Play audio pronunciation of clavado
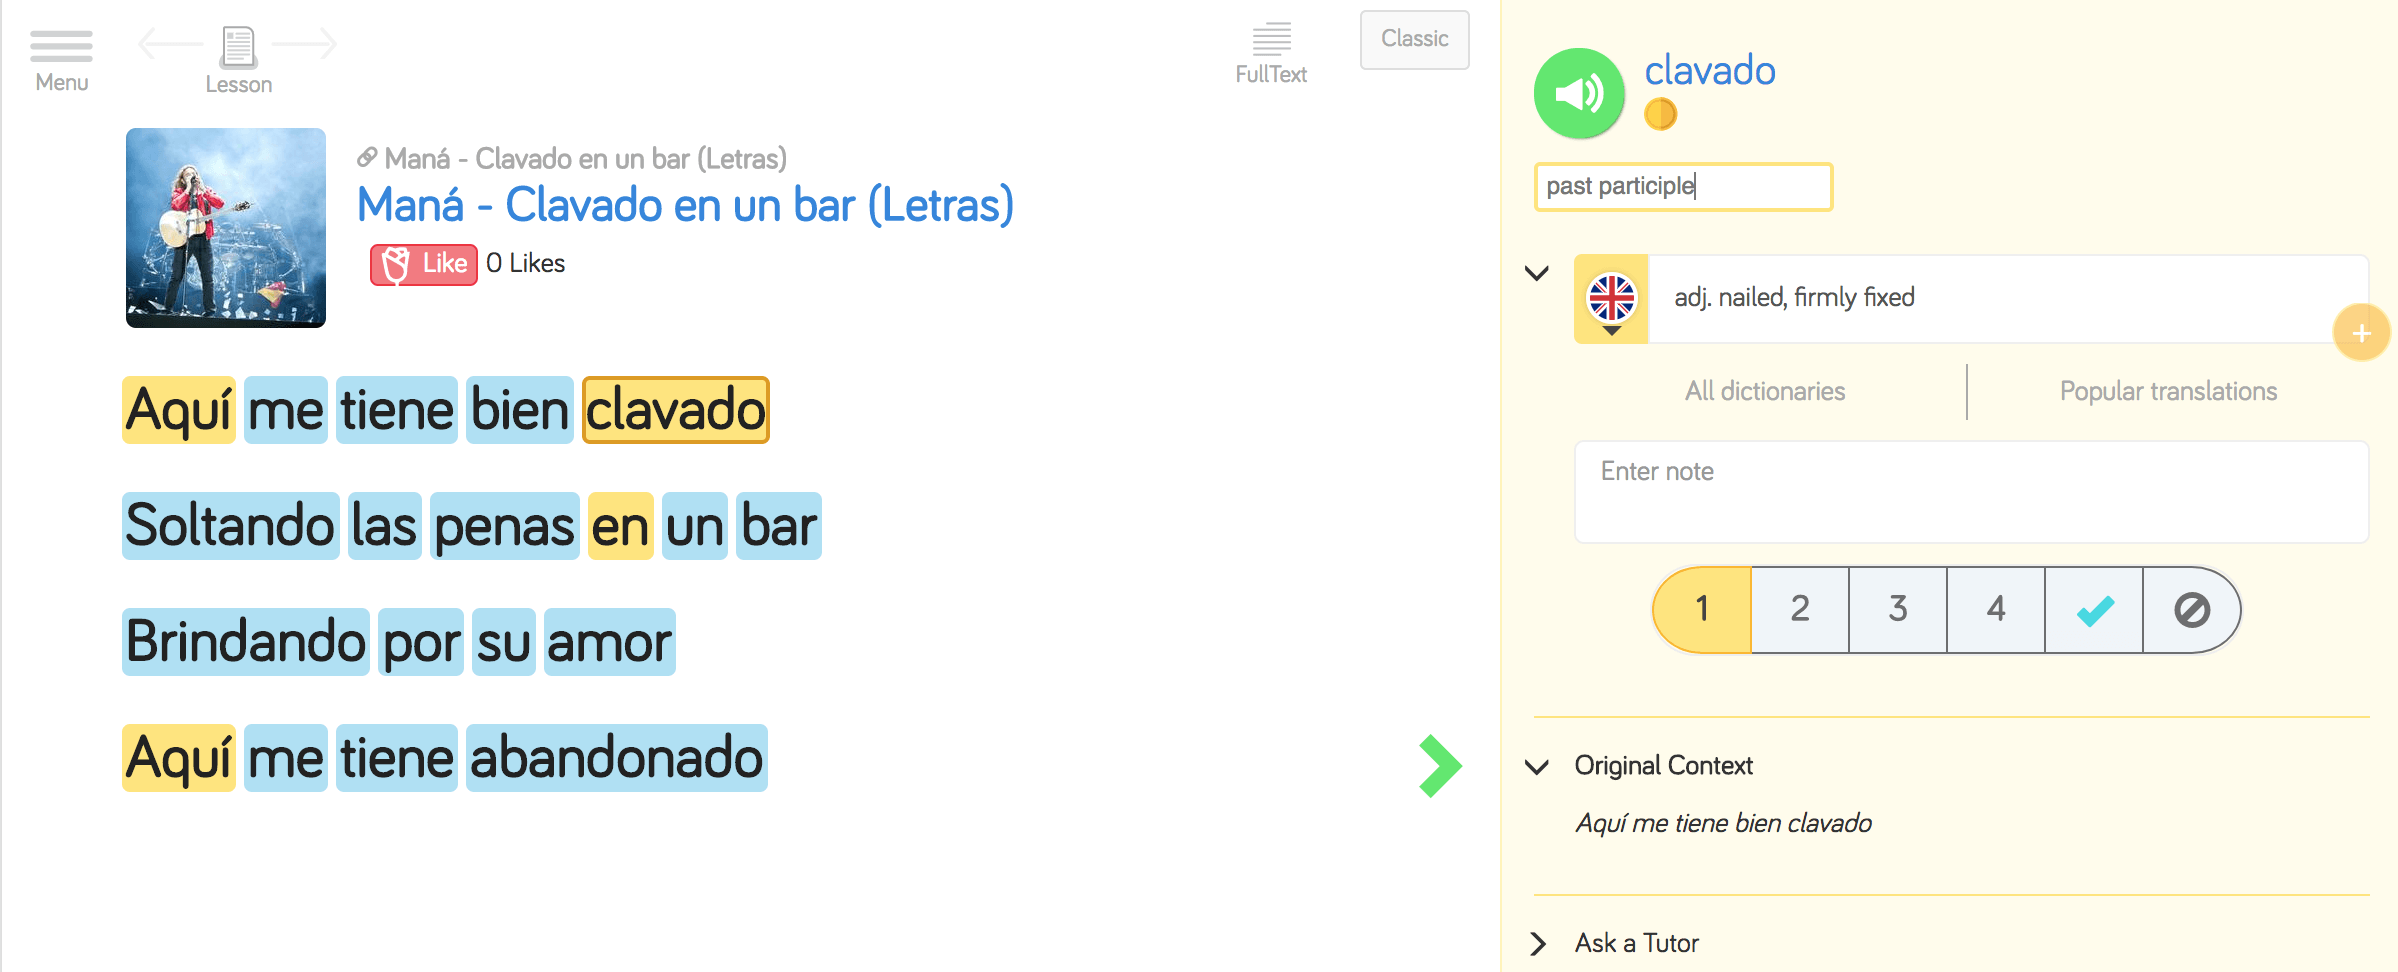The height and width of the screenshot is (972, 2398). coord(1579,93)
